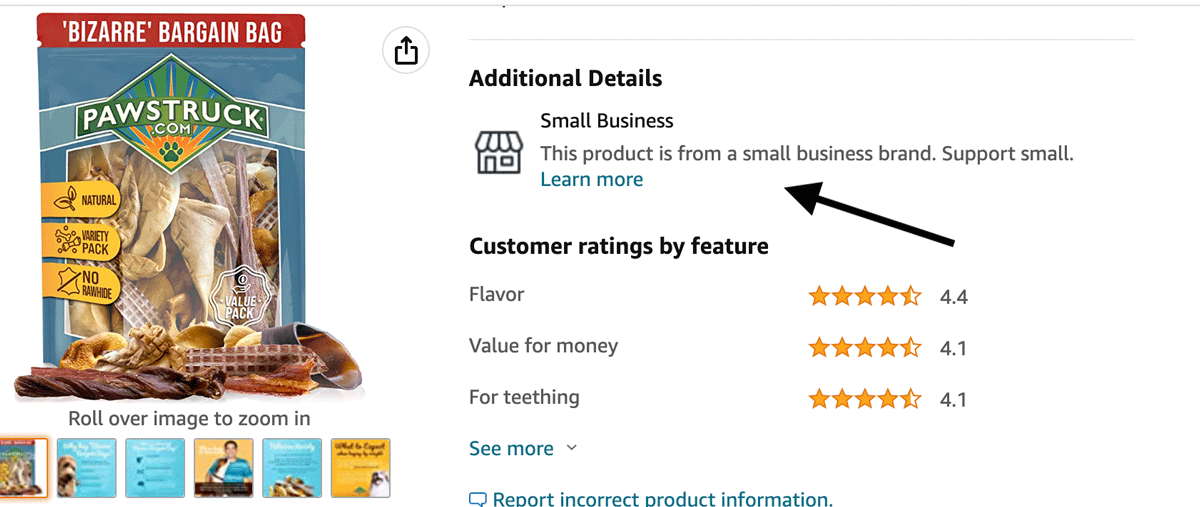Click the report speech bubble icon
The image size is (1200, 507).
[478, 499]
